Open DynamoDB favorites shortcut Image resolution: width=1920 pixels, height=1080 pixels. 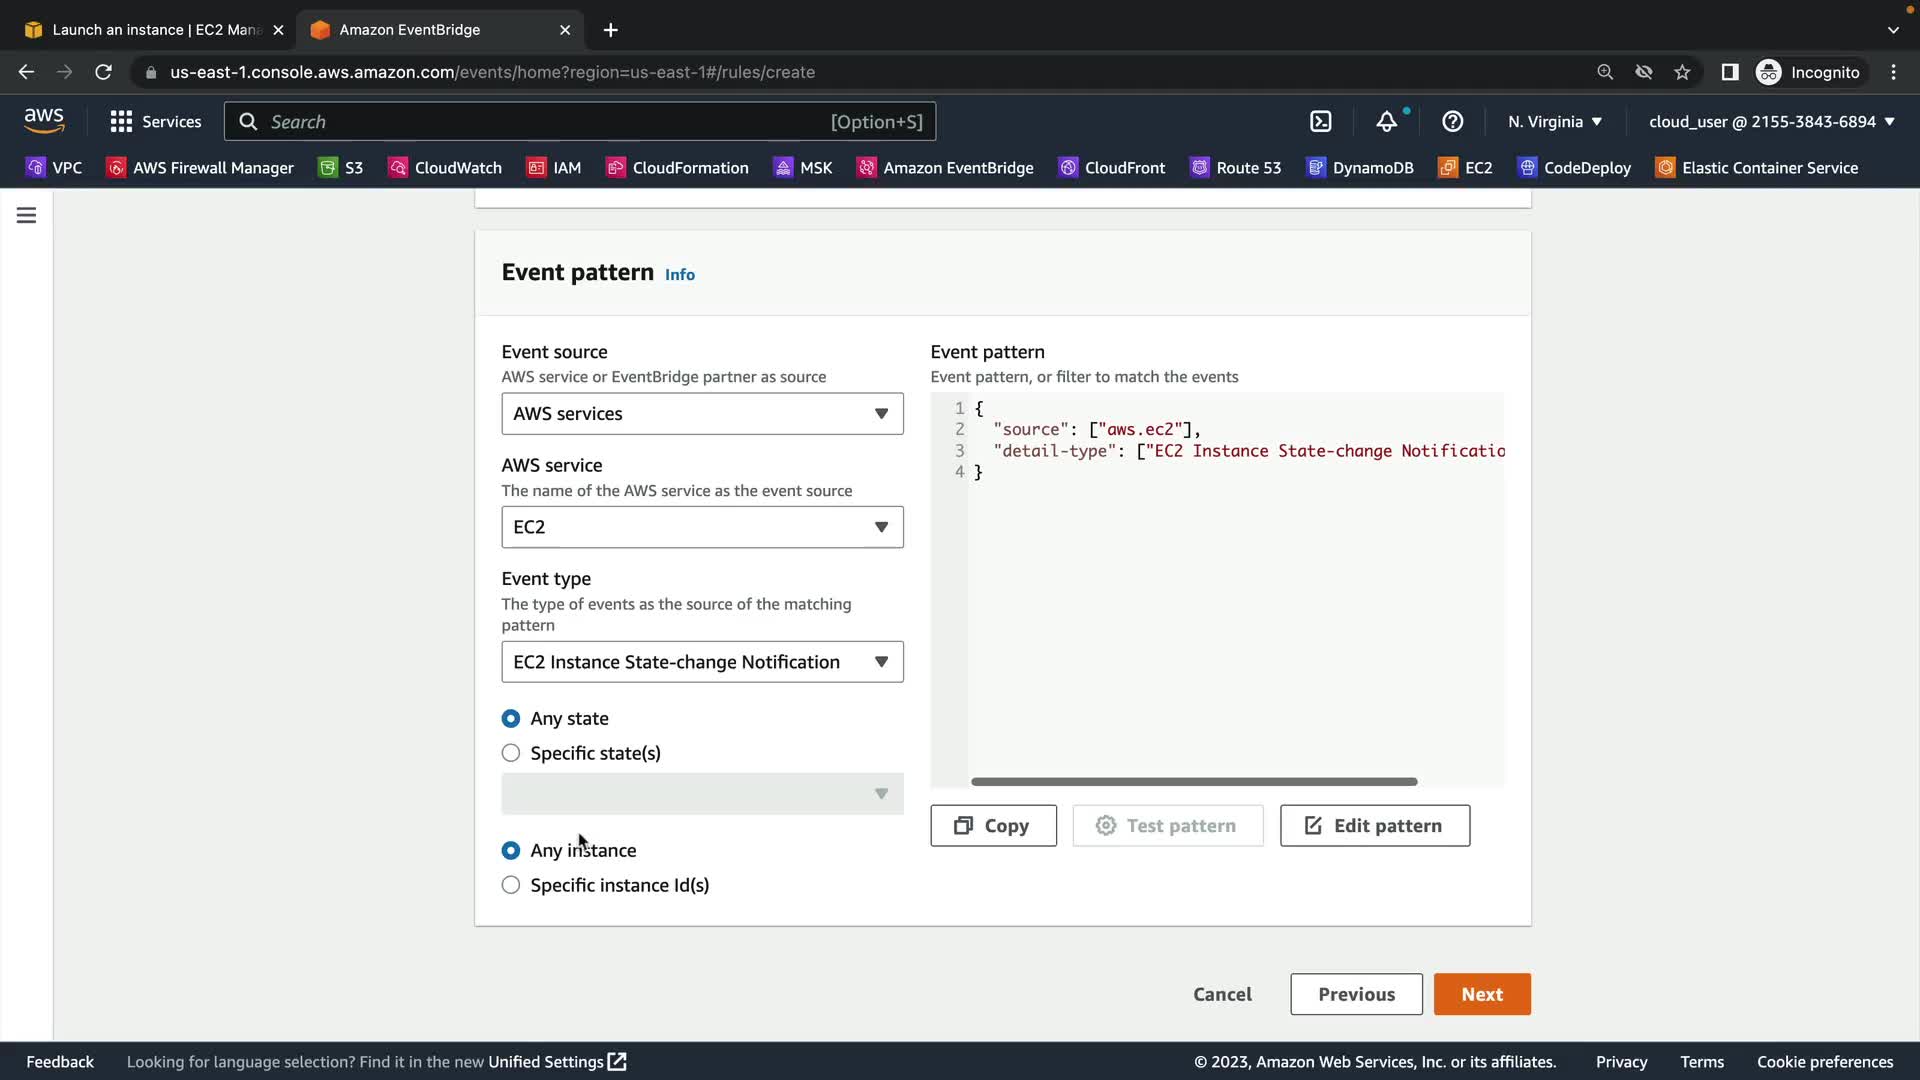click(1360, 168)
